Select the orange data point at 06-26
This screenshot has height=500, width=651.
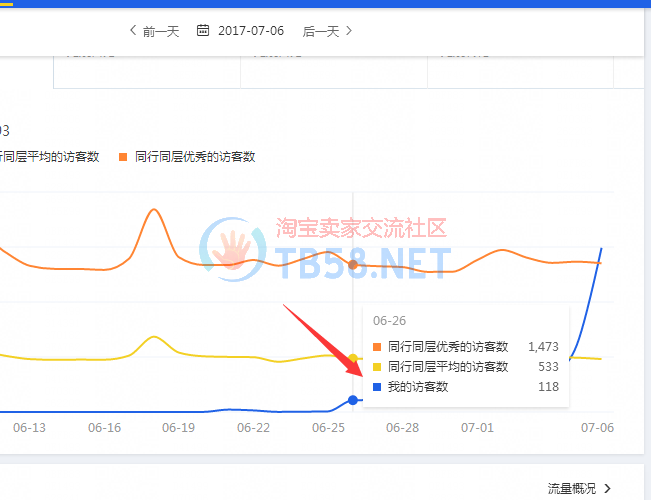[353, 264]
